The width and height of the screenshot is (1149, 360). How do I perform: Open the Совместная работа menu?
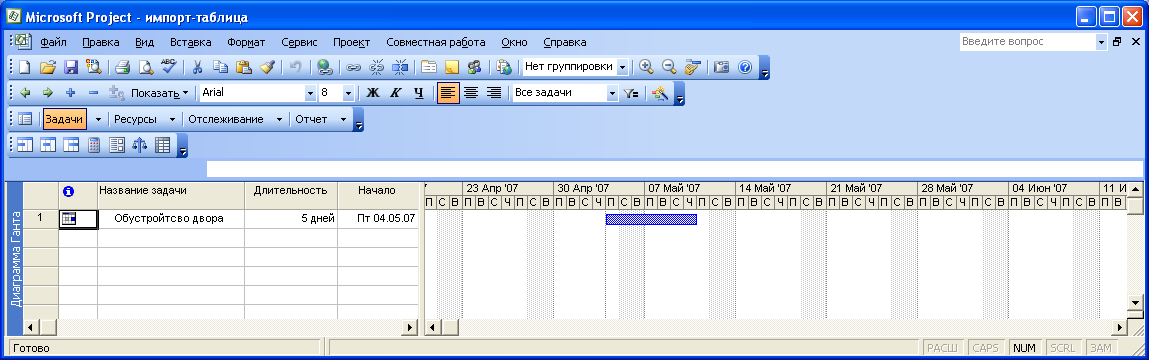click(x=436, y=43)
